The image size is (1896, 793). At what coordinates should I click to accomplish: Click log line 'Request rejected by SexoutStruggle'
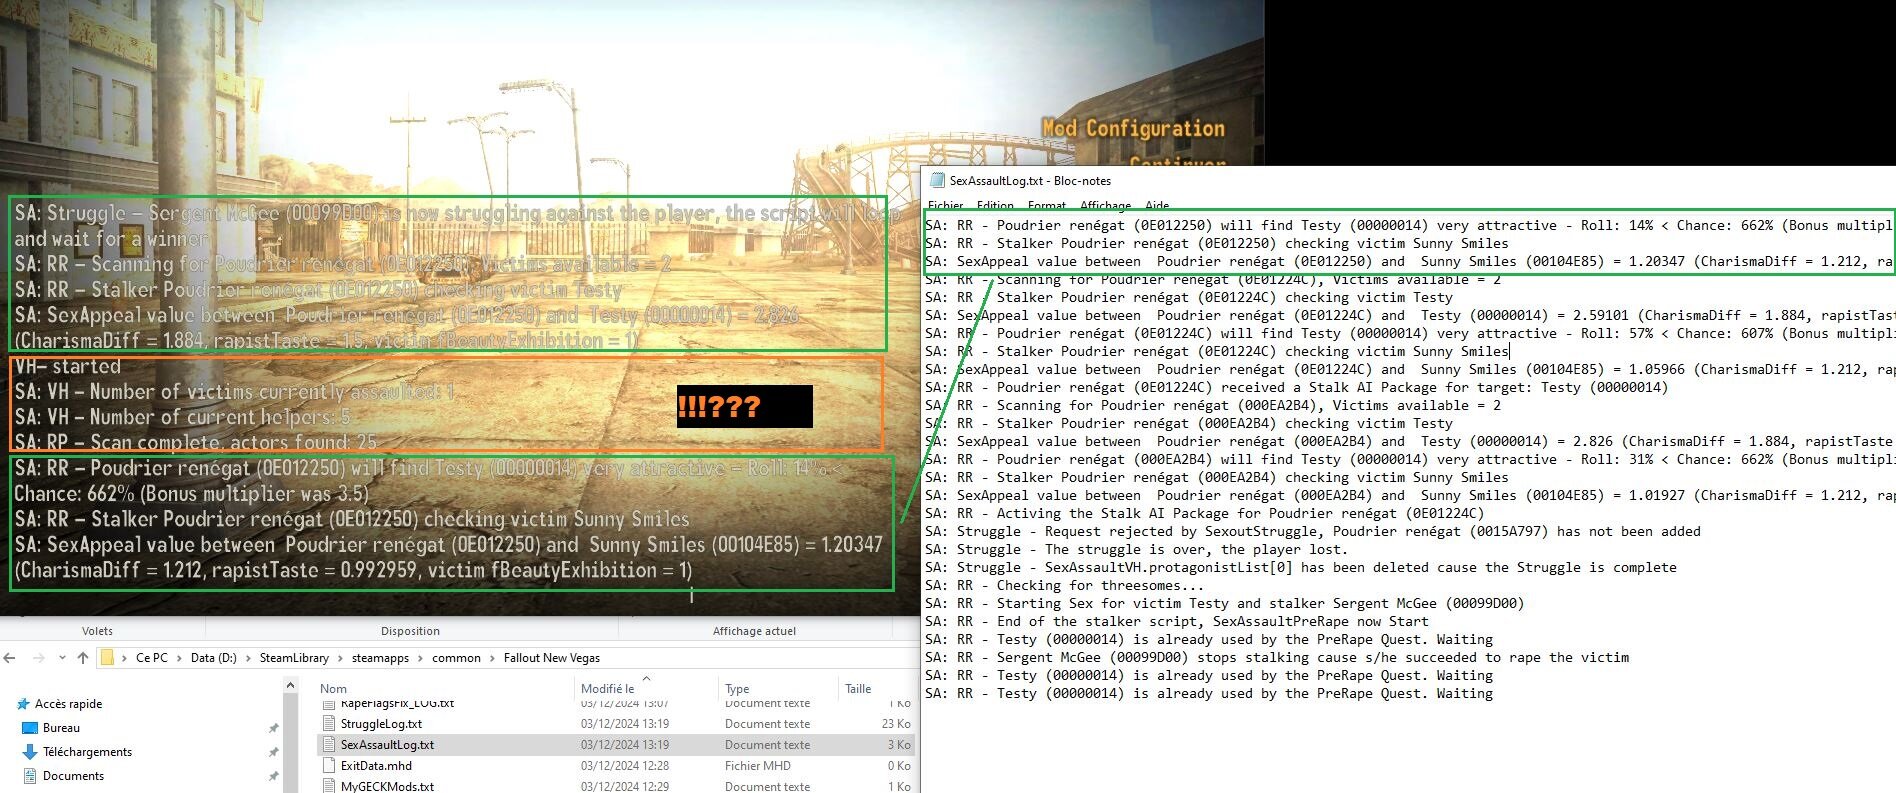pyautogui.click(x=1312, y=532)
